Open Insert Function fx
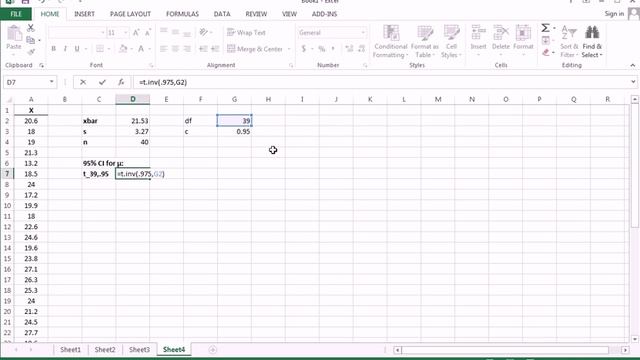 (x=121, y=82)
